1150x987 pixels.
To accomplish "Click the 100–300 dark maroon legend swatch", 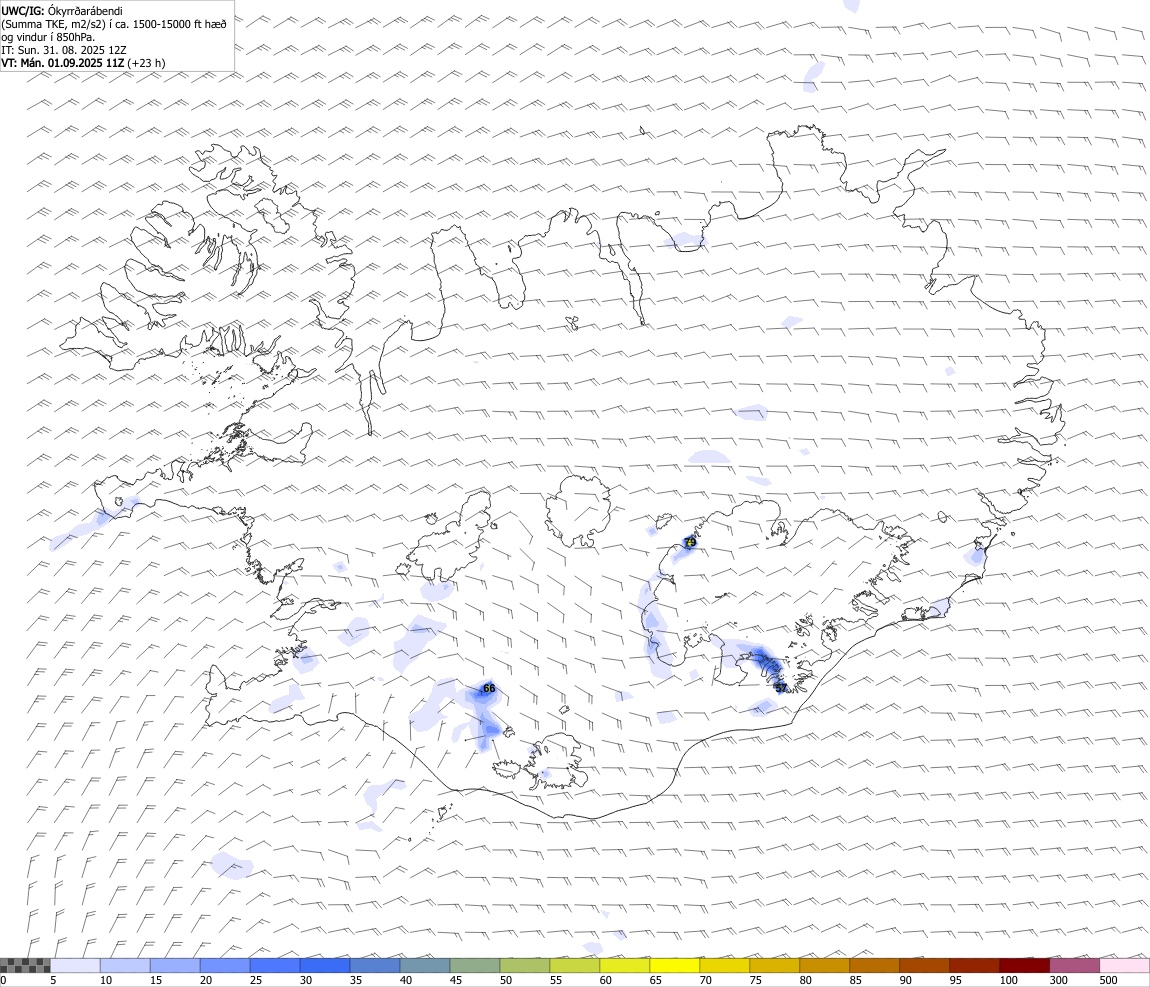I will point(1024,966).
